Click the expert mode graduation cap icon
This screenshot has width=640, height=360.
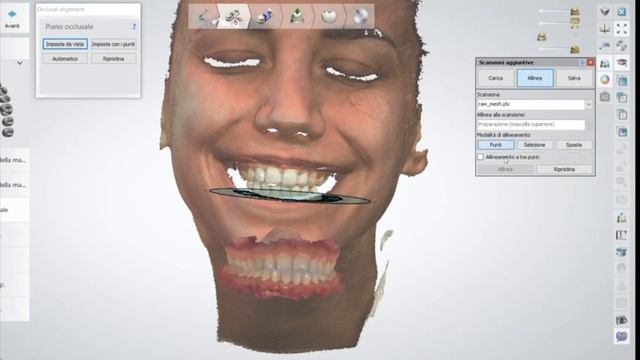(622, 63)
